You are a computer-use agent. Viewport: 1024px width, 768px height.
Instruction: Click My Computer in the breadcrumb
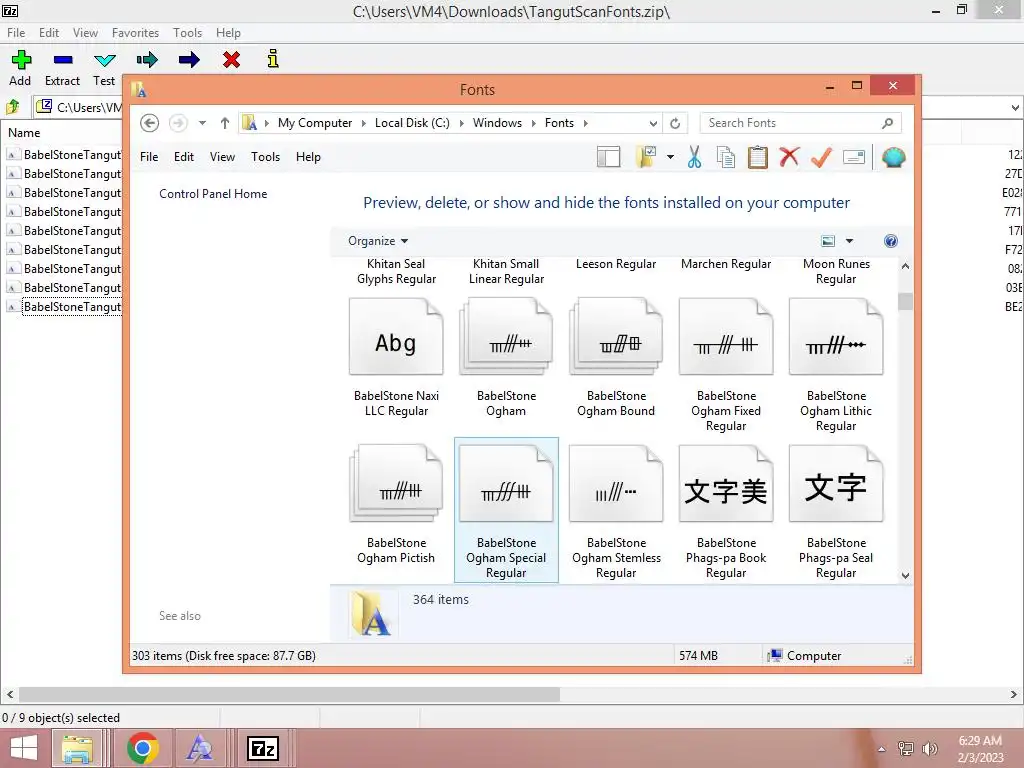[315, 123]
